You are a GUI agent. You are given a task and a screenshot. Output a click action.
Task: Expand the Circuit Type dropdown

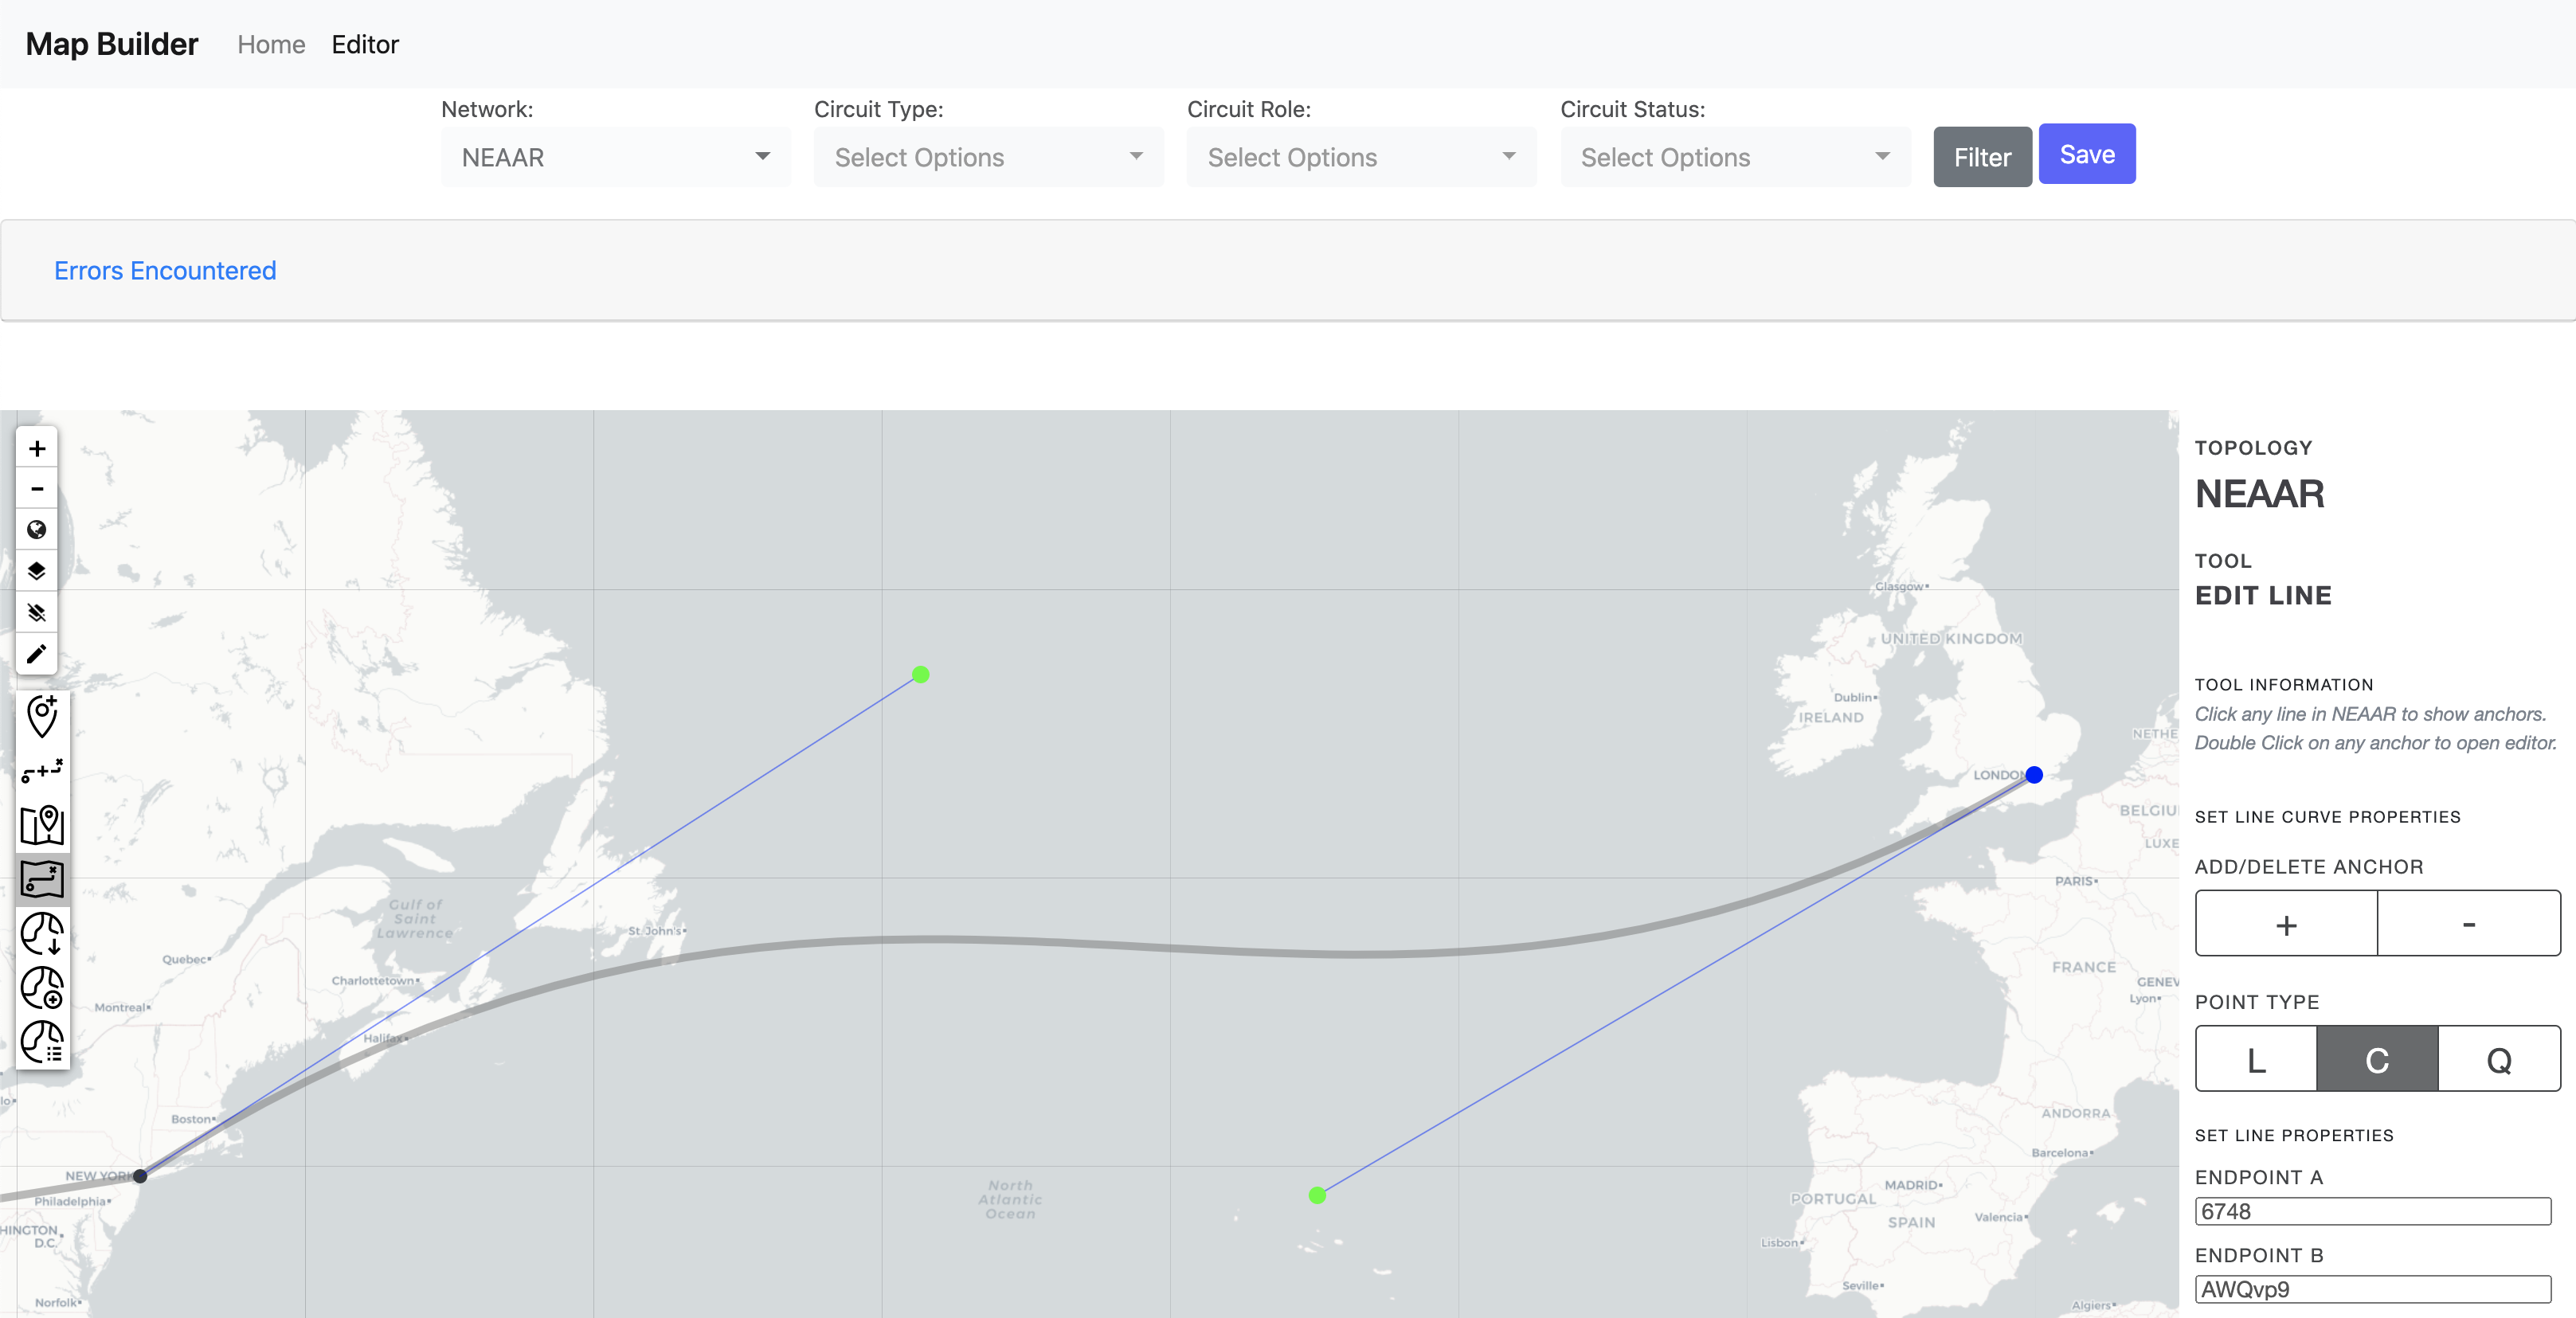(988, 157)
